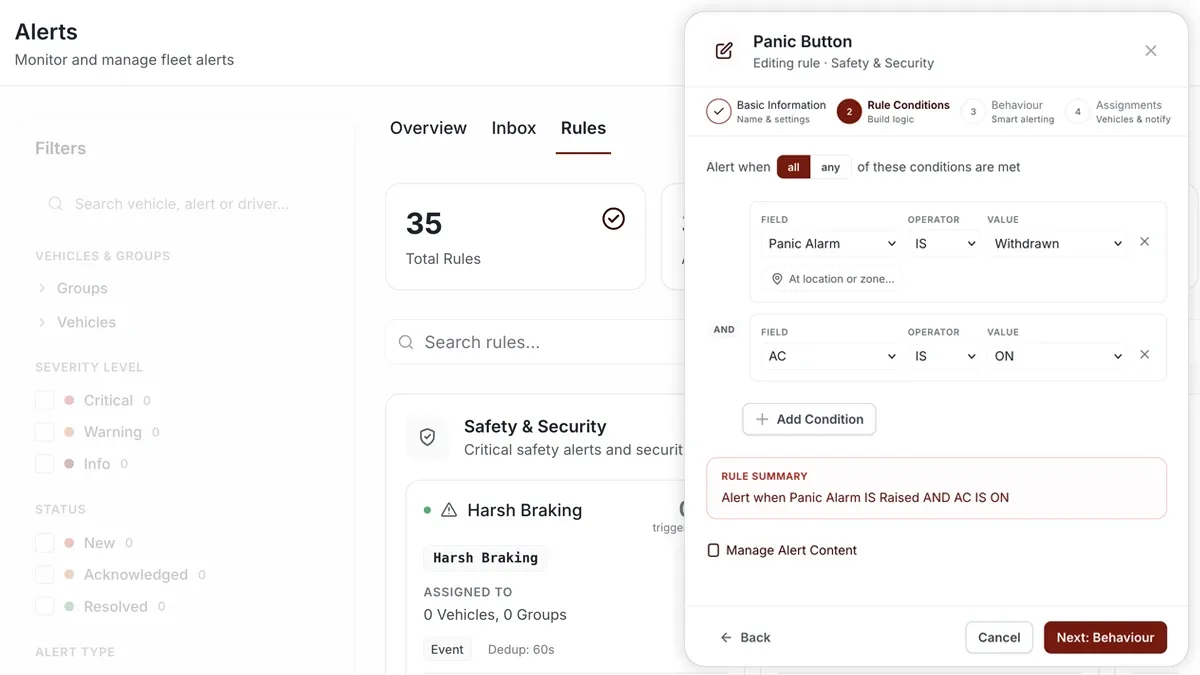
Task: Open the IS operator dropdown for AC
Action: point(943,356)
